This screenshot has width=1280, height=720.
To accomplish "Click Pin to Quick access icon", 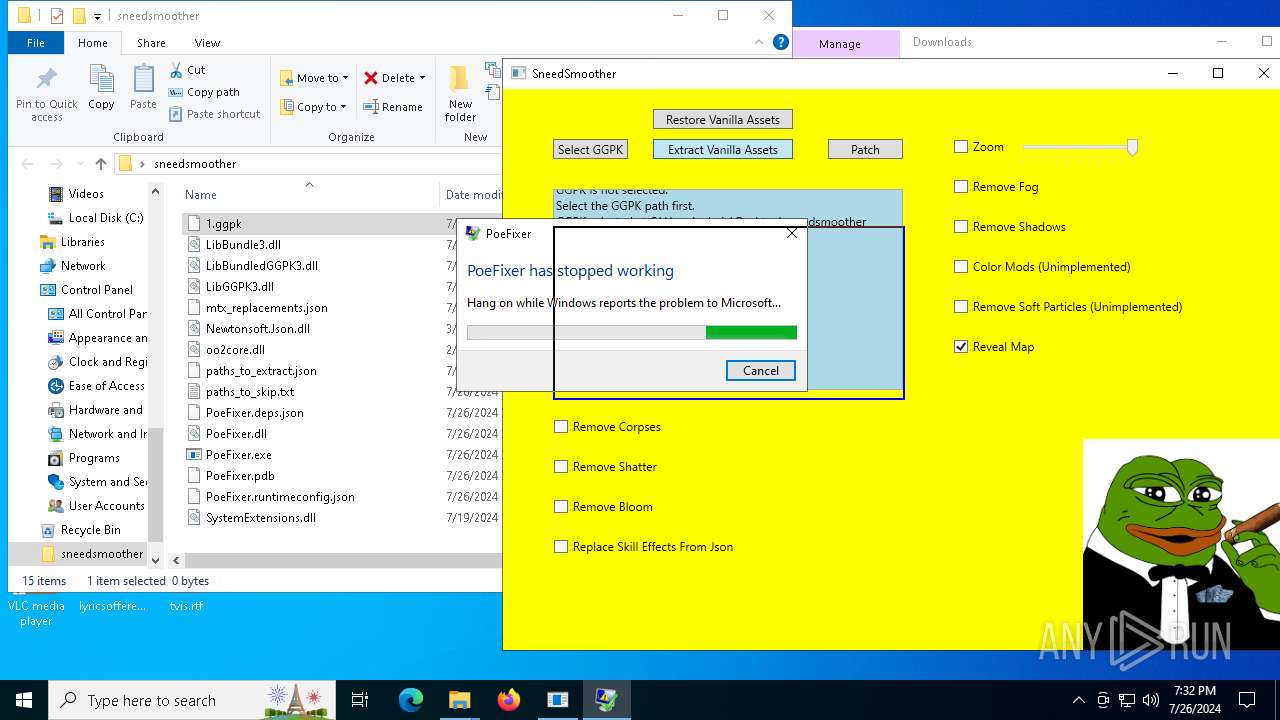I will tap(46, 95).
